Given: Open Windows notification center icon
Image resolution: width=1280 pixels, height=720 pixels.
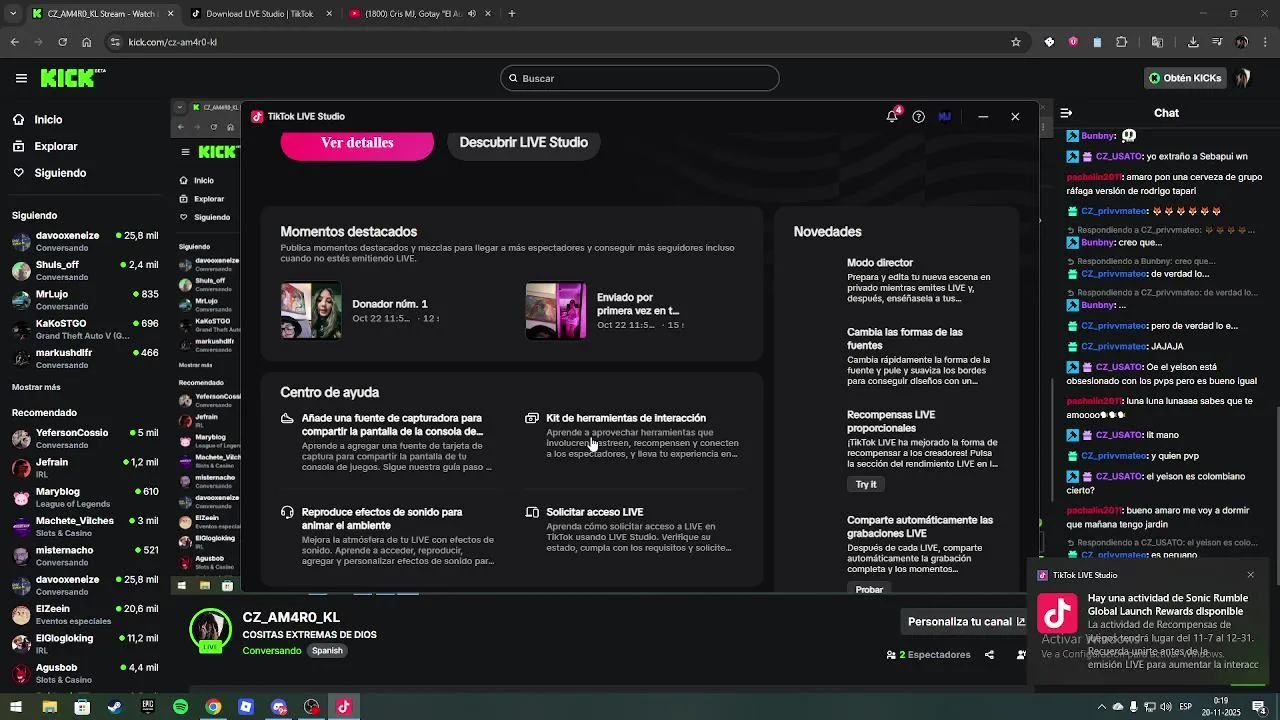Looking at the screenshot, I should coord(1259,707).
